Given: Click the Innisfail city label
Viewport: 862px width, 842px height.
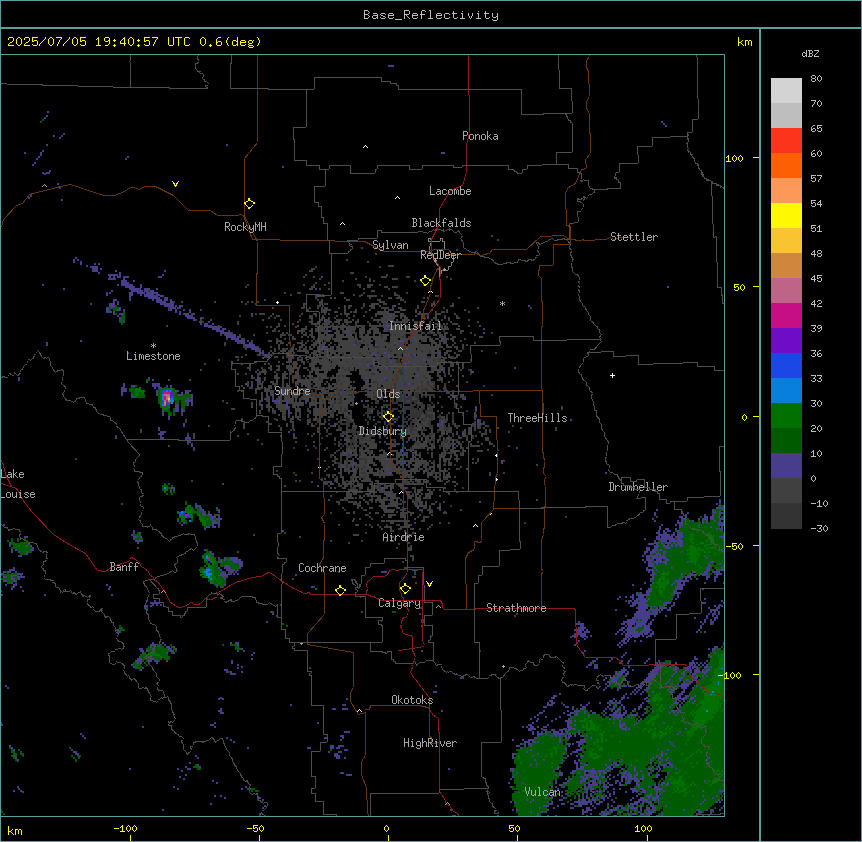Looking at the screenshot, I should 415,326.
